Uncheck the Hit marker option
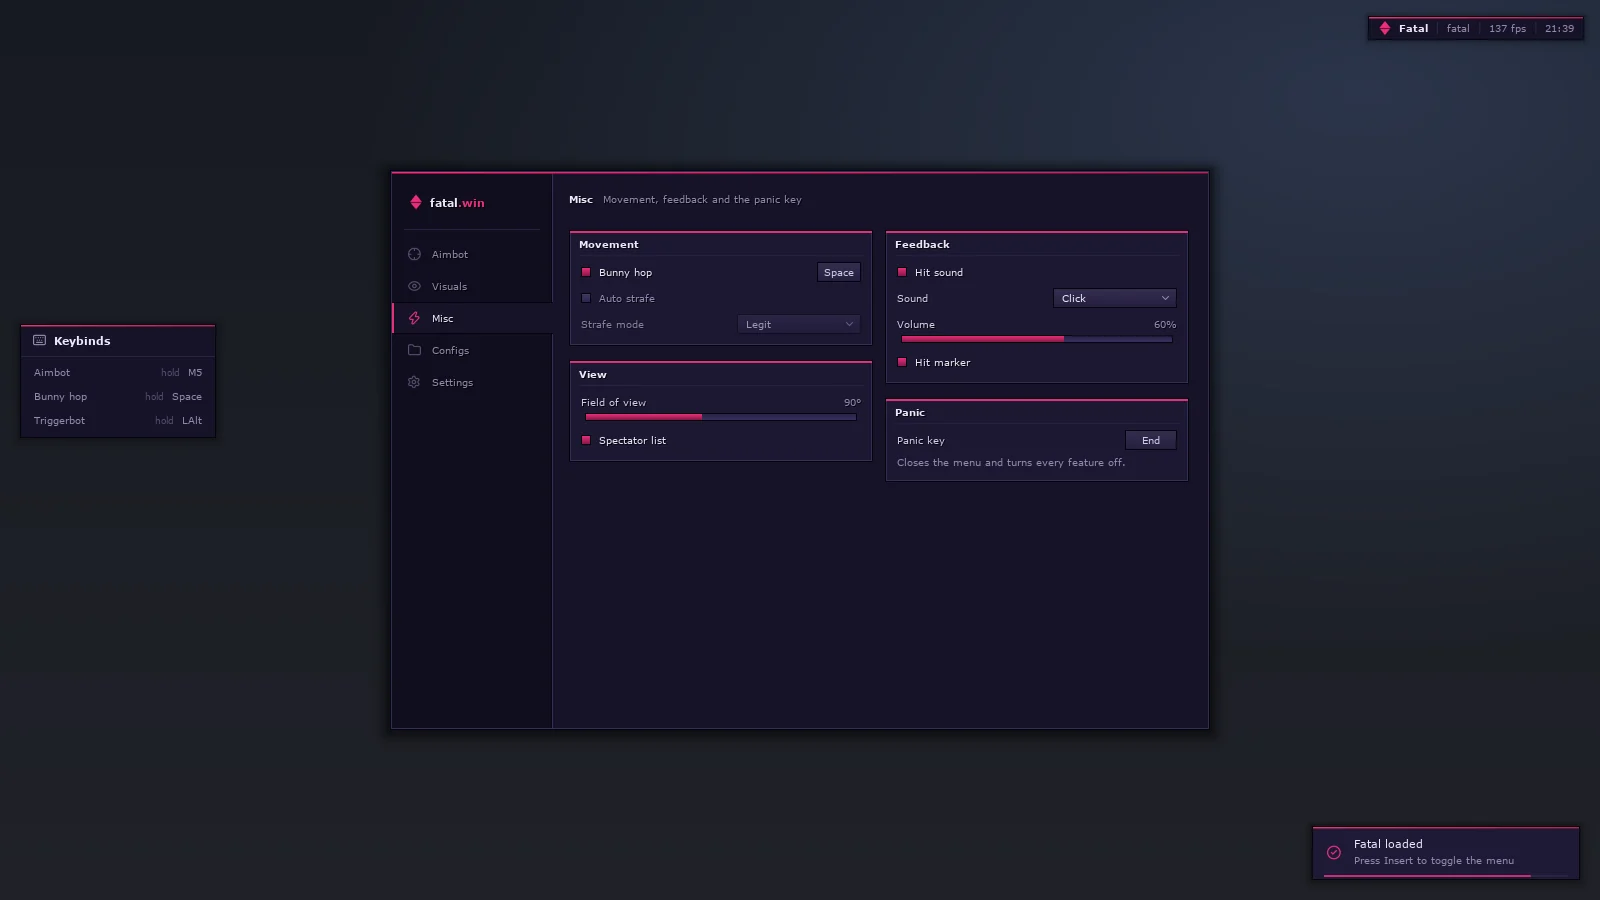The image size is (1600, 900). (902, 362)
